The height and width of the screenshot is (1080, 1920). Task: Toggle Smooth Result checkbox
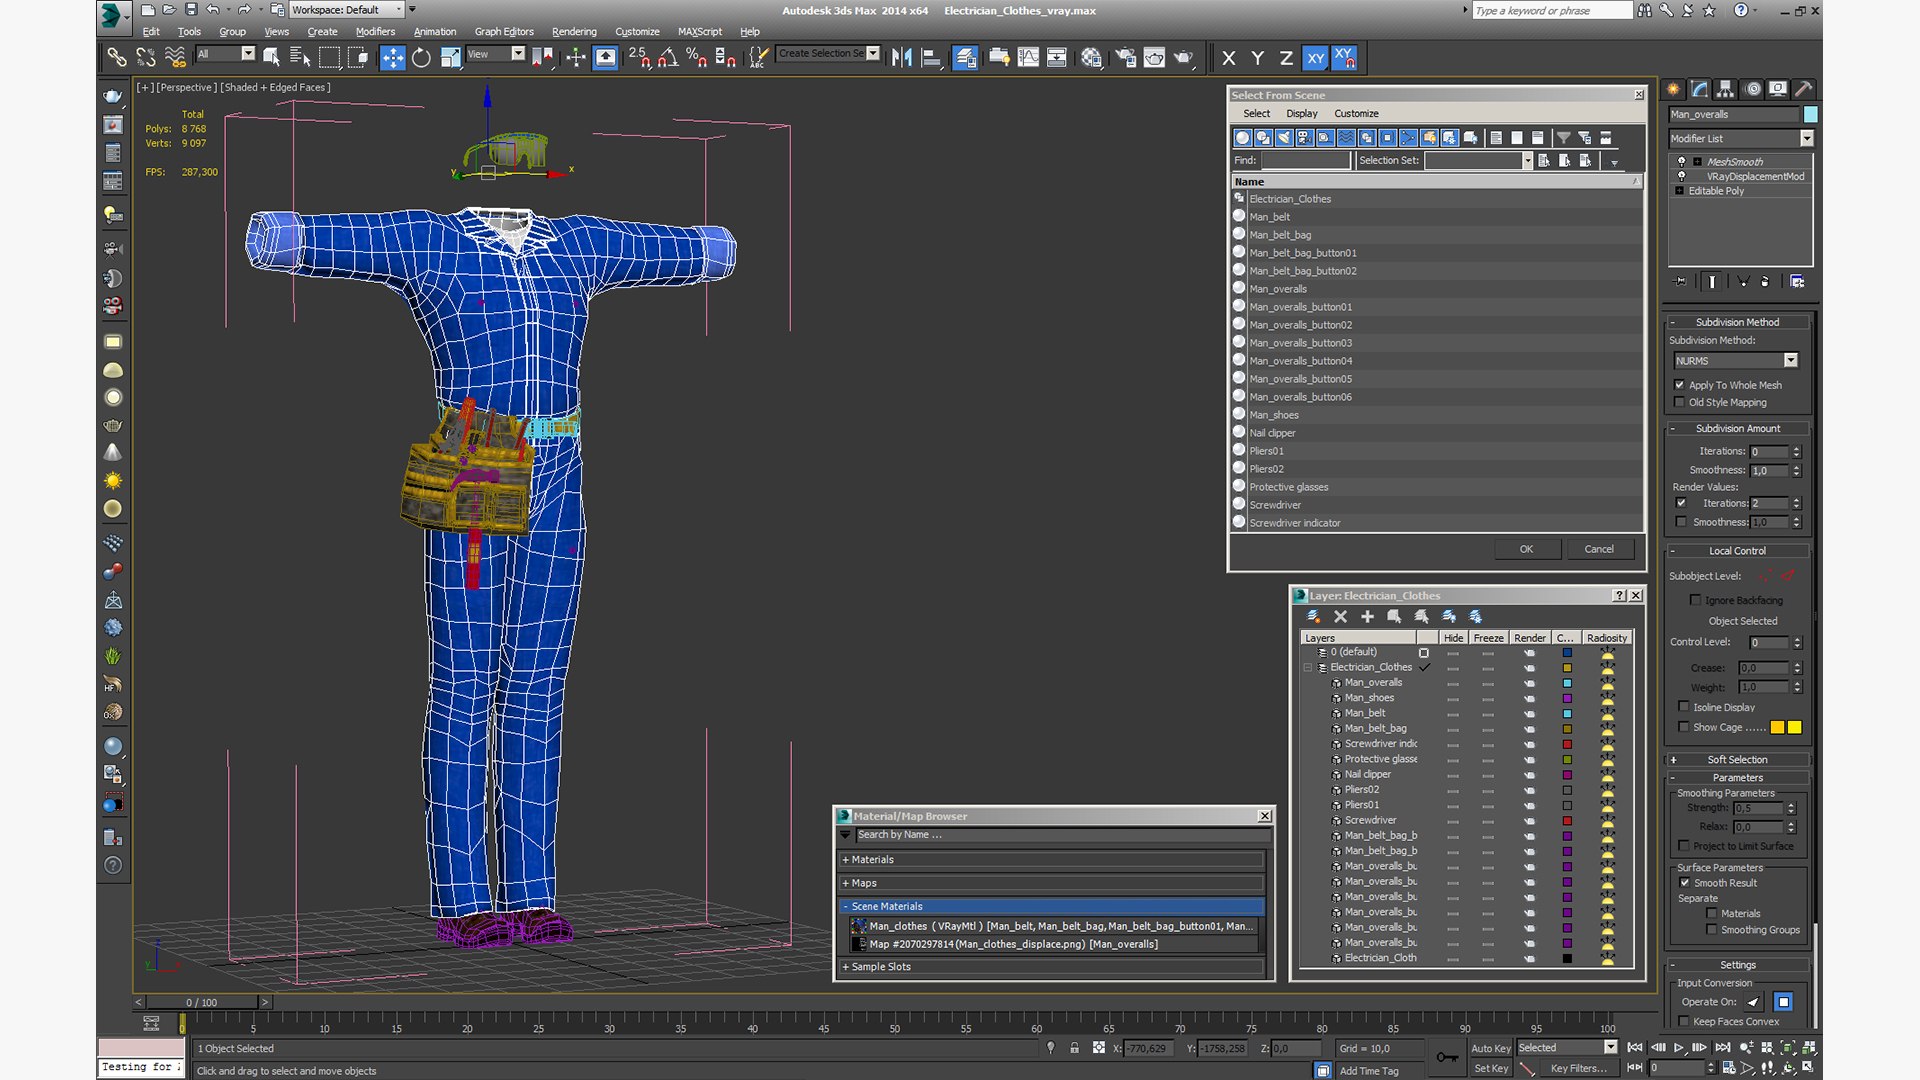pos(1685,883)
